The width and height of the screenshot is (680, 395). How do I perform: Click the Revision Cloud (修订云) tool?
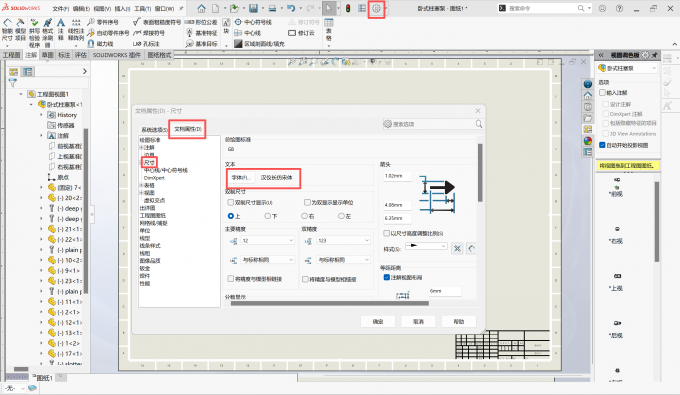tap(301, 33)
